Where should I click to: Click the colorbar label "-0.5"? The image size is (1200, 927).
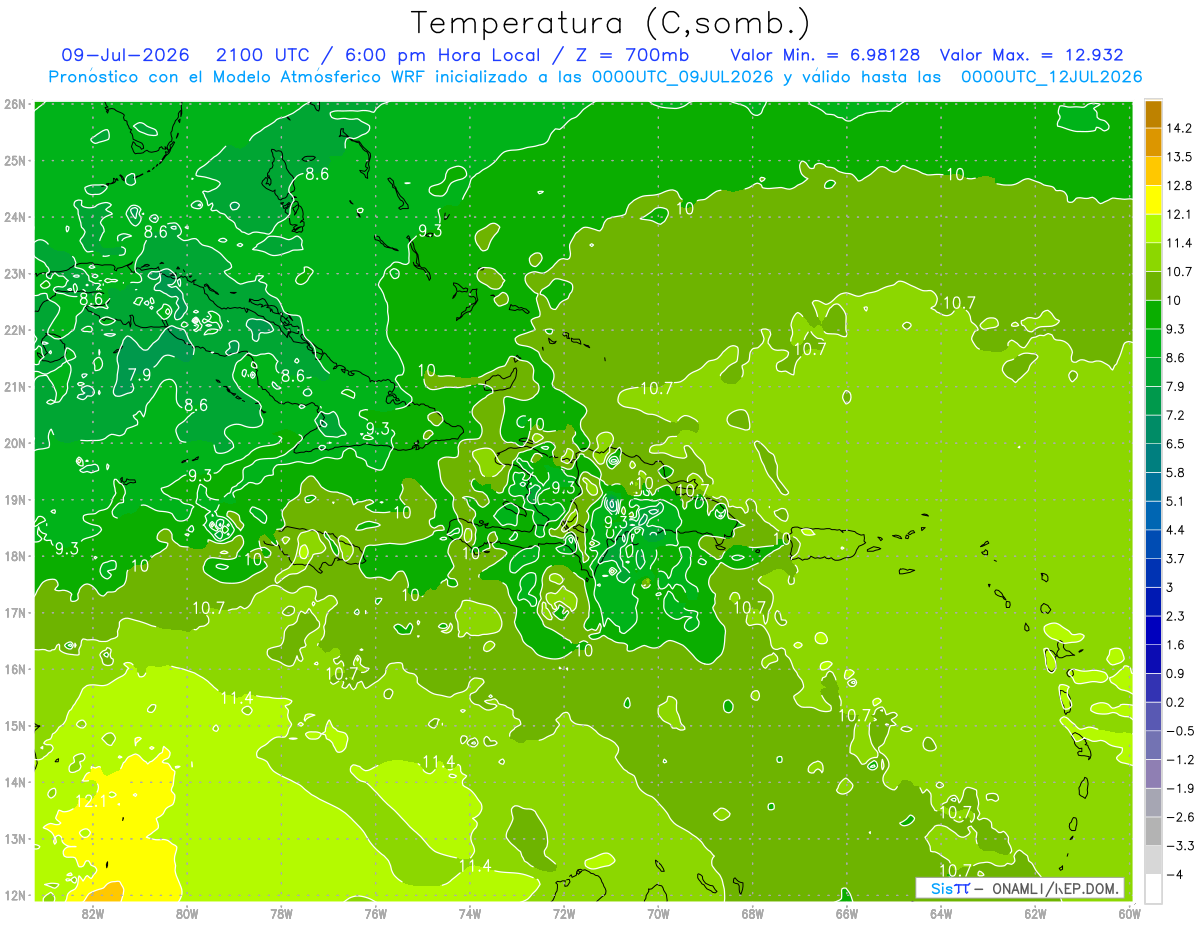pos(1180,731)
